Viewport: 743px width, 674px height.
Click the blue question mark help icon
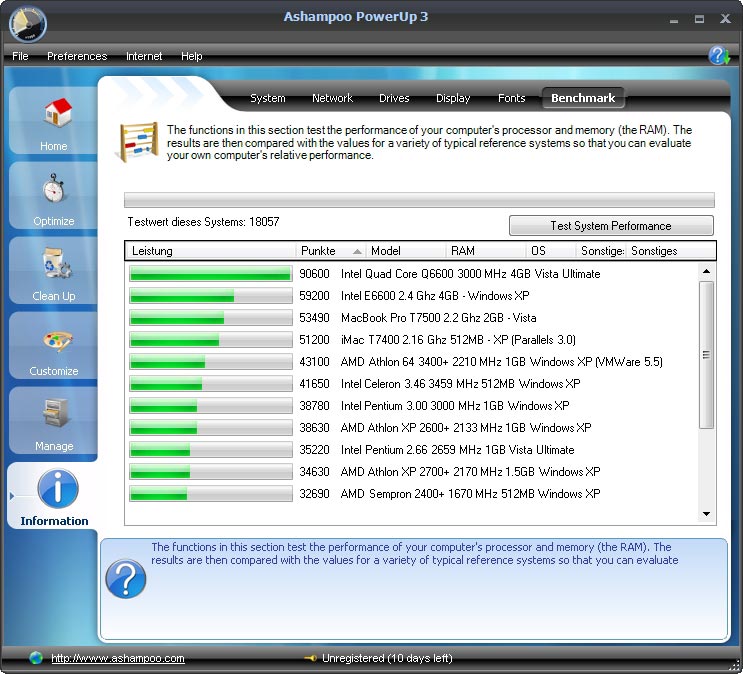pyautogui.click(x=126, y=579)
